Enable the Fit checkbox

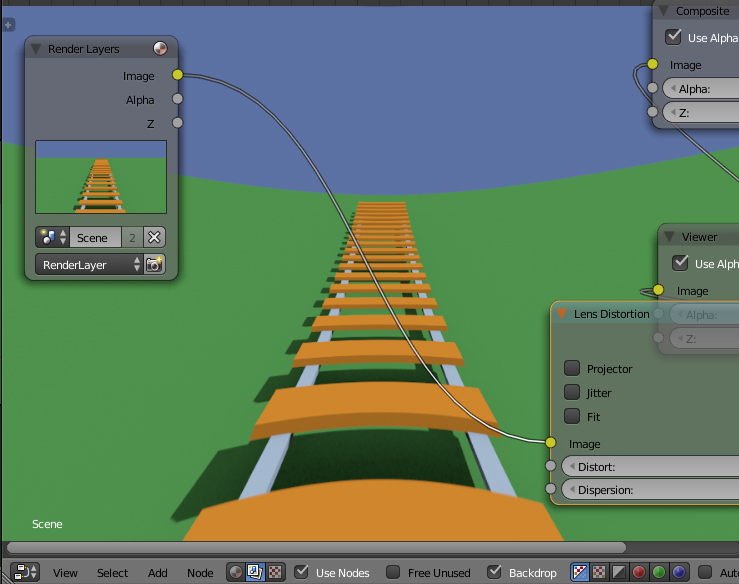[572, 416]
